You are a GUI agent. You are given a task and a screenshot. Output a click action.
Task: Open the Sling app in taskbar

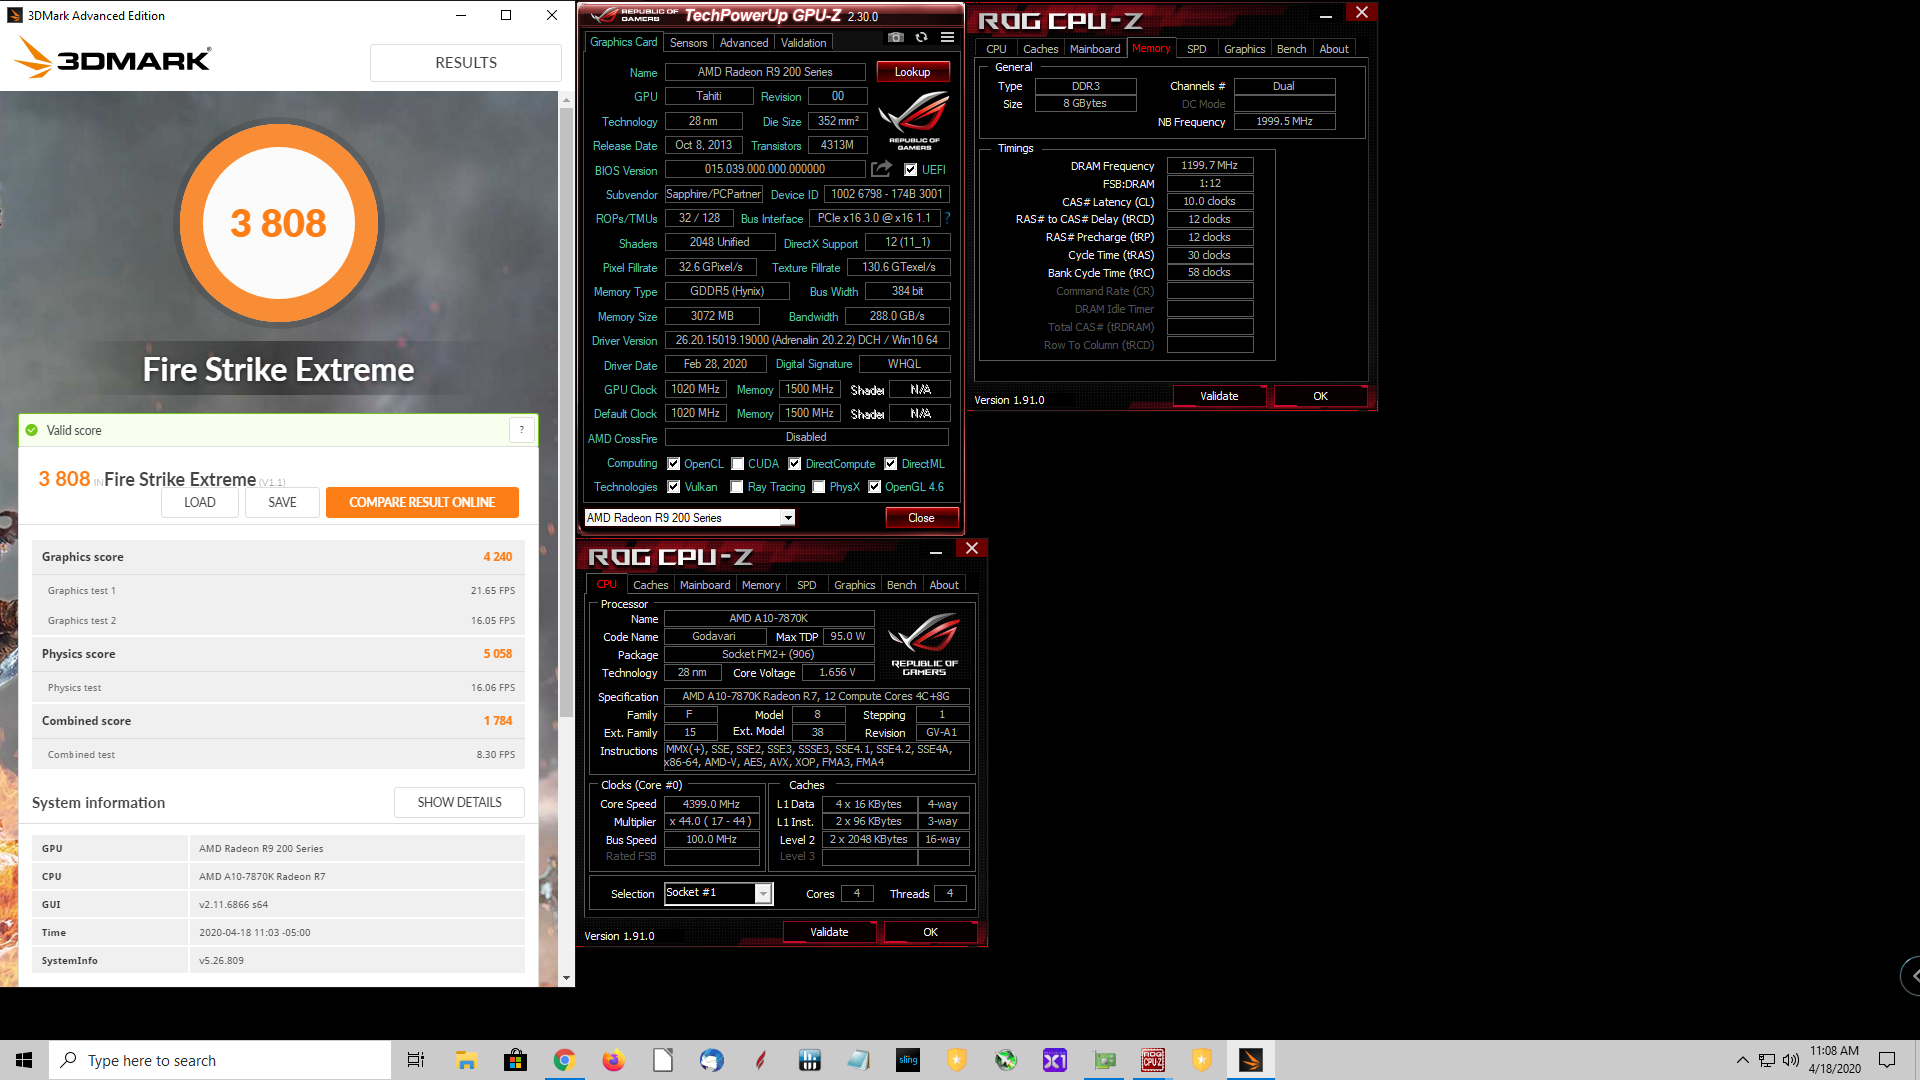point(908,1060)
